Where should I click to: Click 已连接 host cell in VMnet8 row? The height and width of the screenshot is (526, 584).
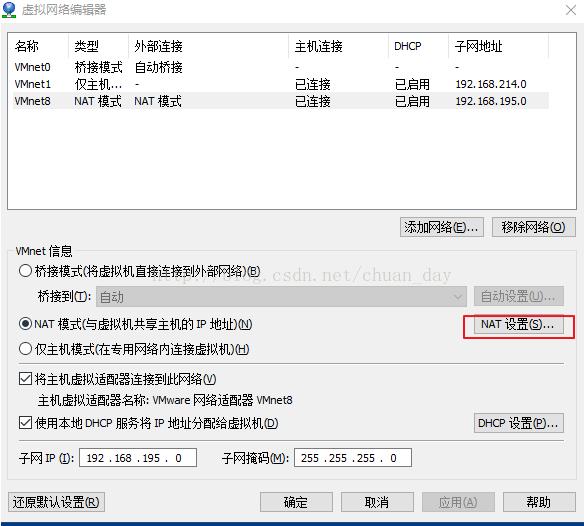(x=312, y=101)
